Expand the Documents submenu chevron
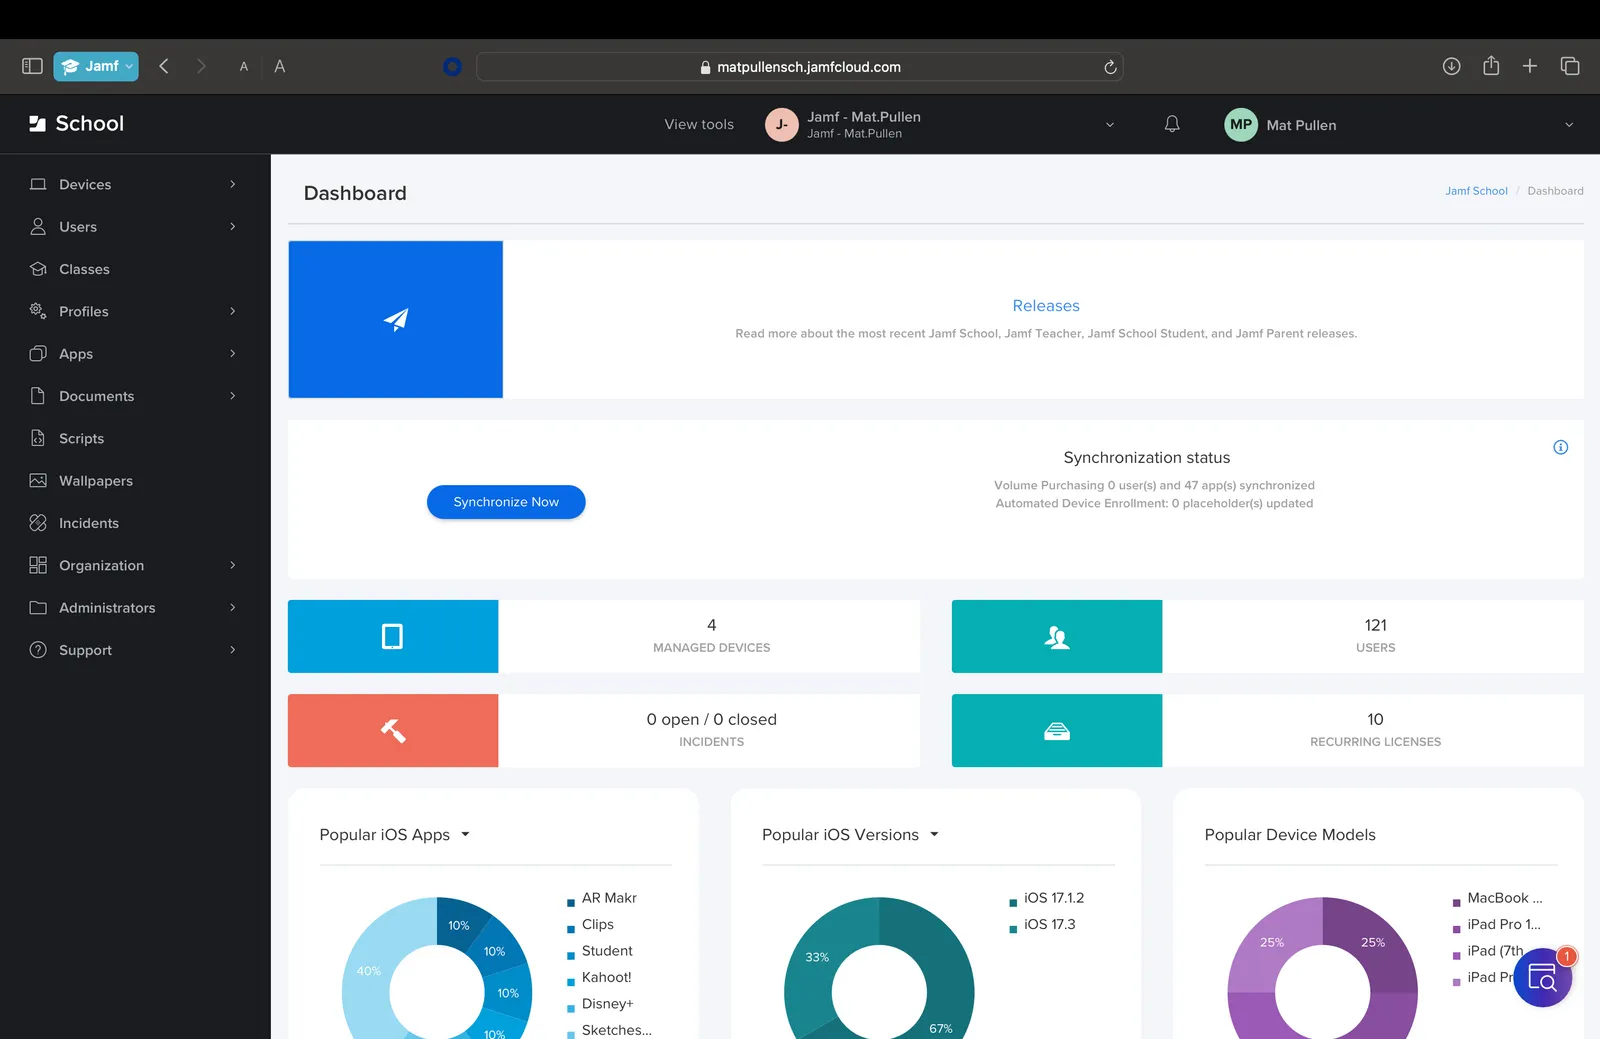1600x1039 pixels. coord(233,396)
